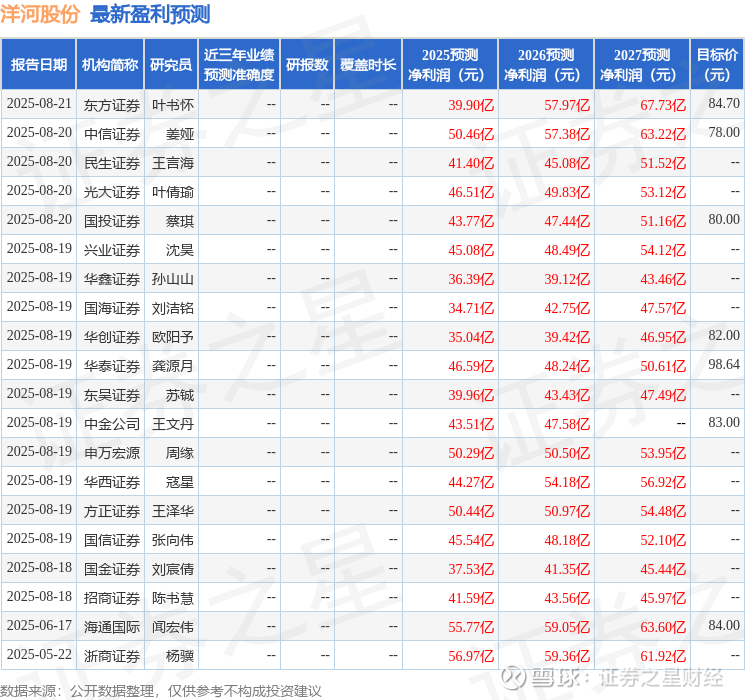Click analyst name 叶倩瑜
Image resolution: width=745 pixels, height=700 pixels.
[x=173, y=192]
